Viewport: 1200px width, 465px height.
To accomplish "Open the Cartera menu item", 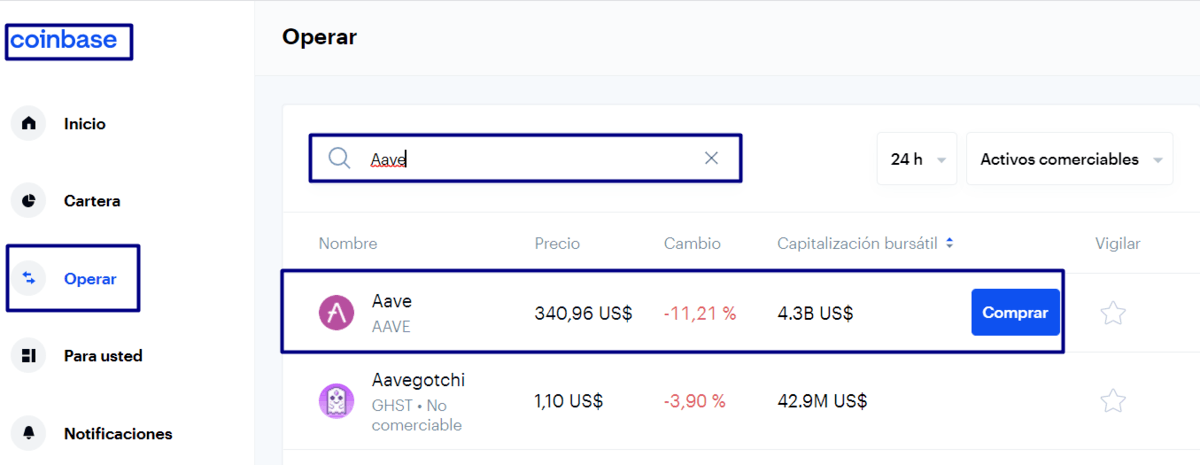I will click(92, 201).
